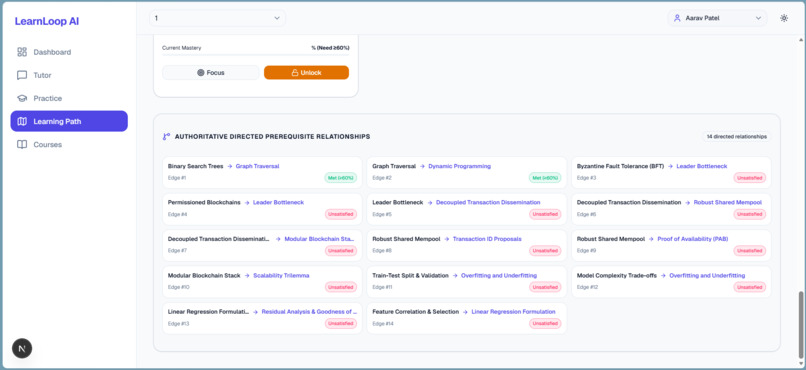Click the Met badge on Edge #1
The height and width of the screenshot is (370, 806).
[340, 178]
